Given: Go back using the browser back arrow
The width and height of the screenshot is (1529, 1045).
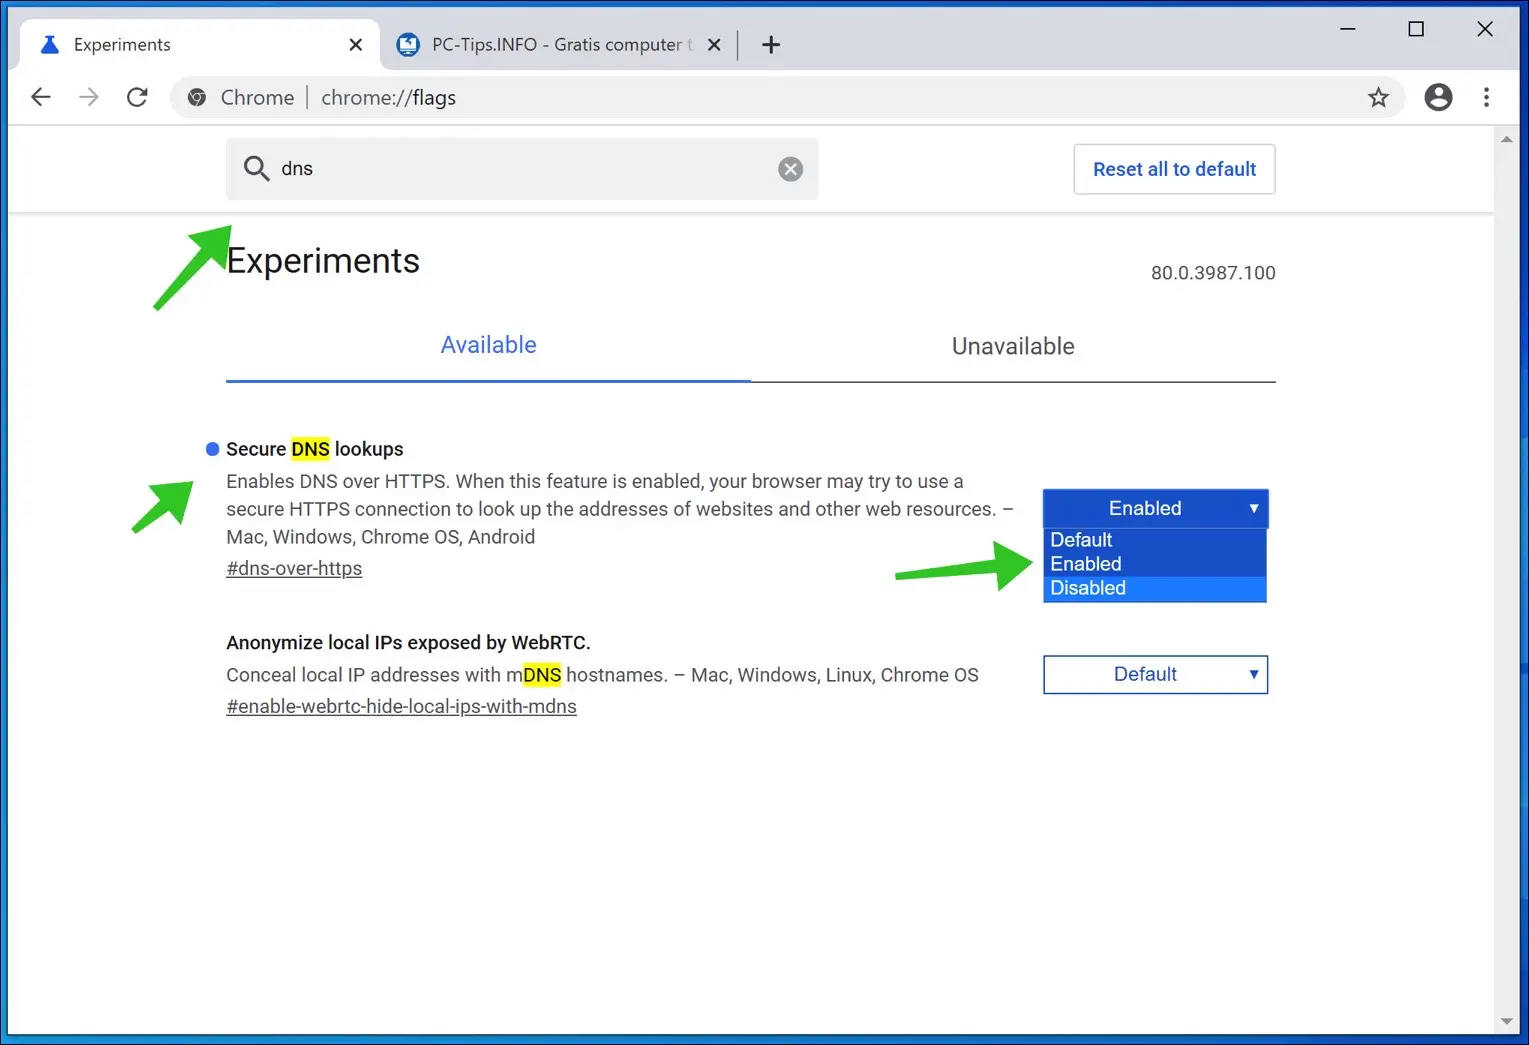Looking at the screenshot, I should pyautogui.click(x=41, y=97).
